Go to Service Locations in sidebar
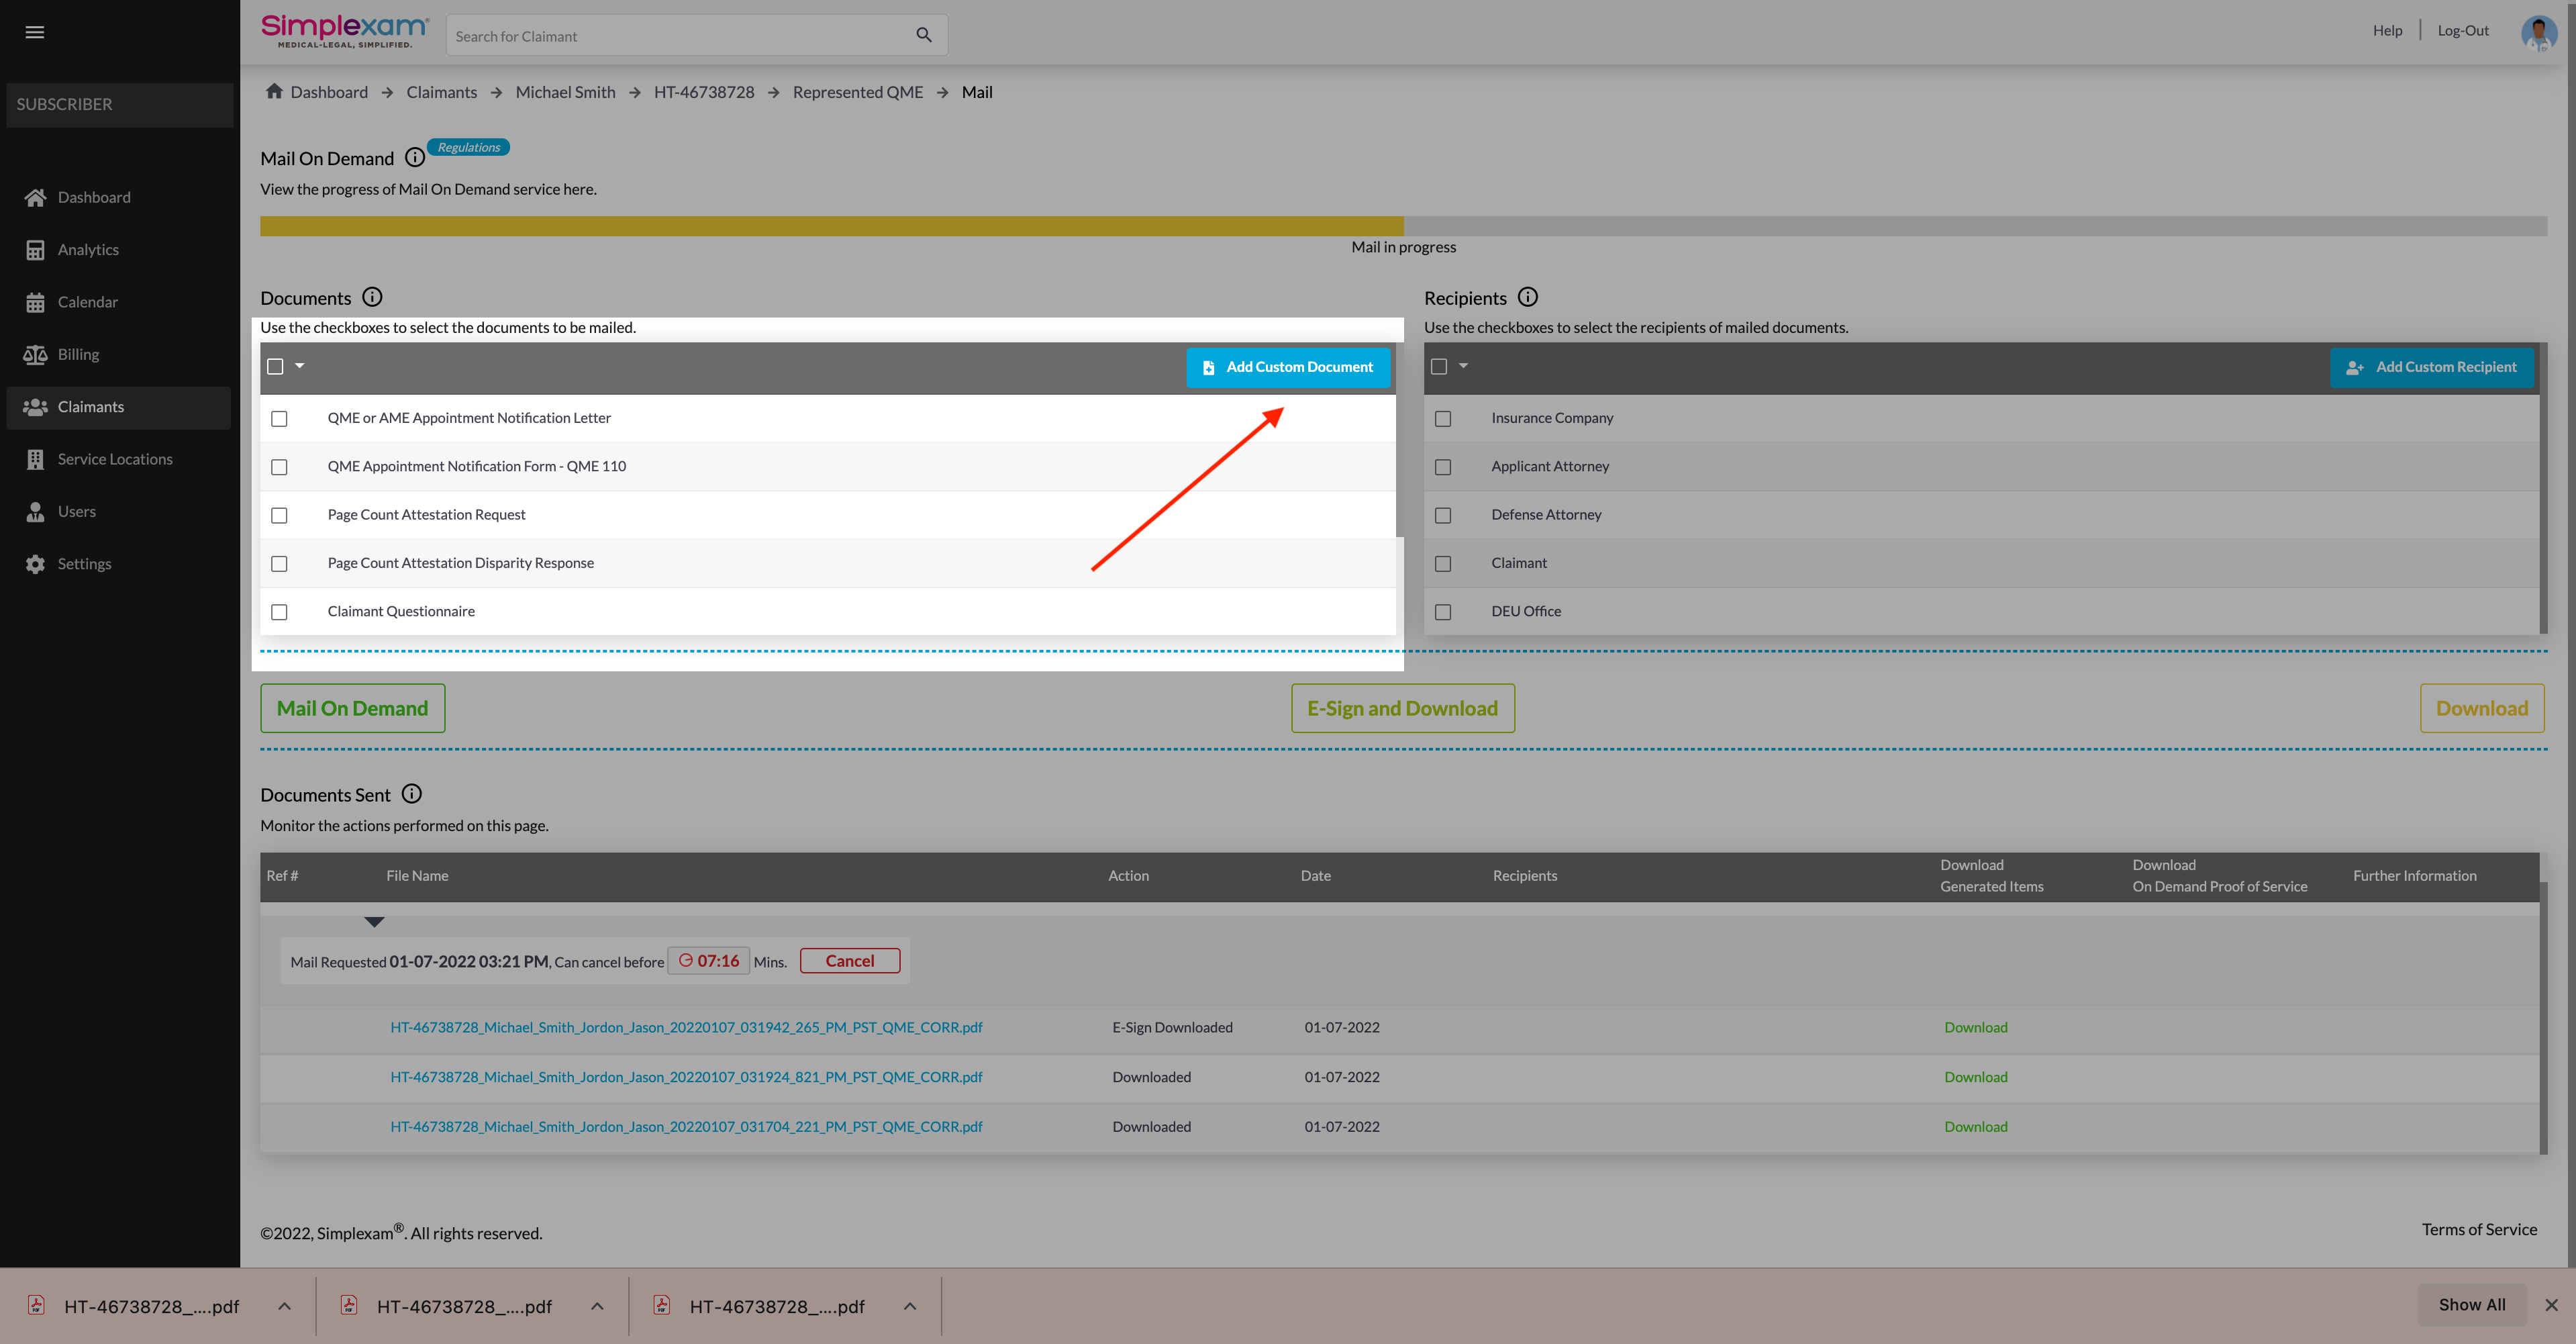Image resolution: width=2576 pixels, height=1344 pixels. point(114,459)
